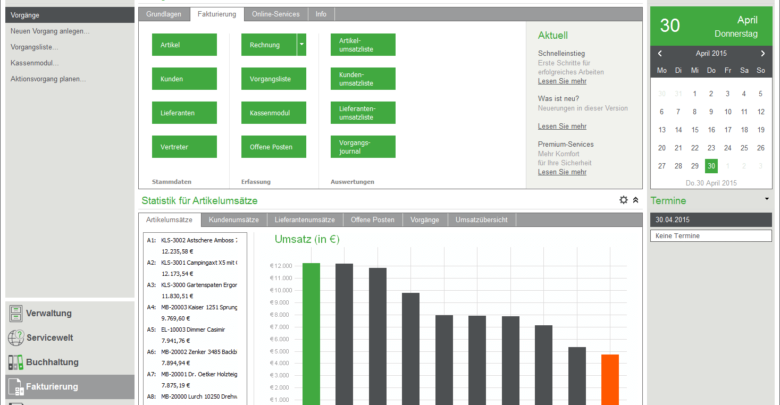The image size is (780, 405).
Task: Open Buchhaltung via its binder icon
Action: [x=15, y=362]
